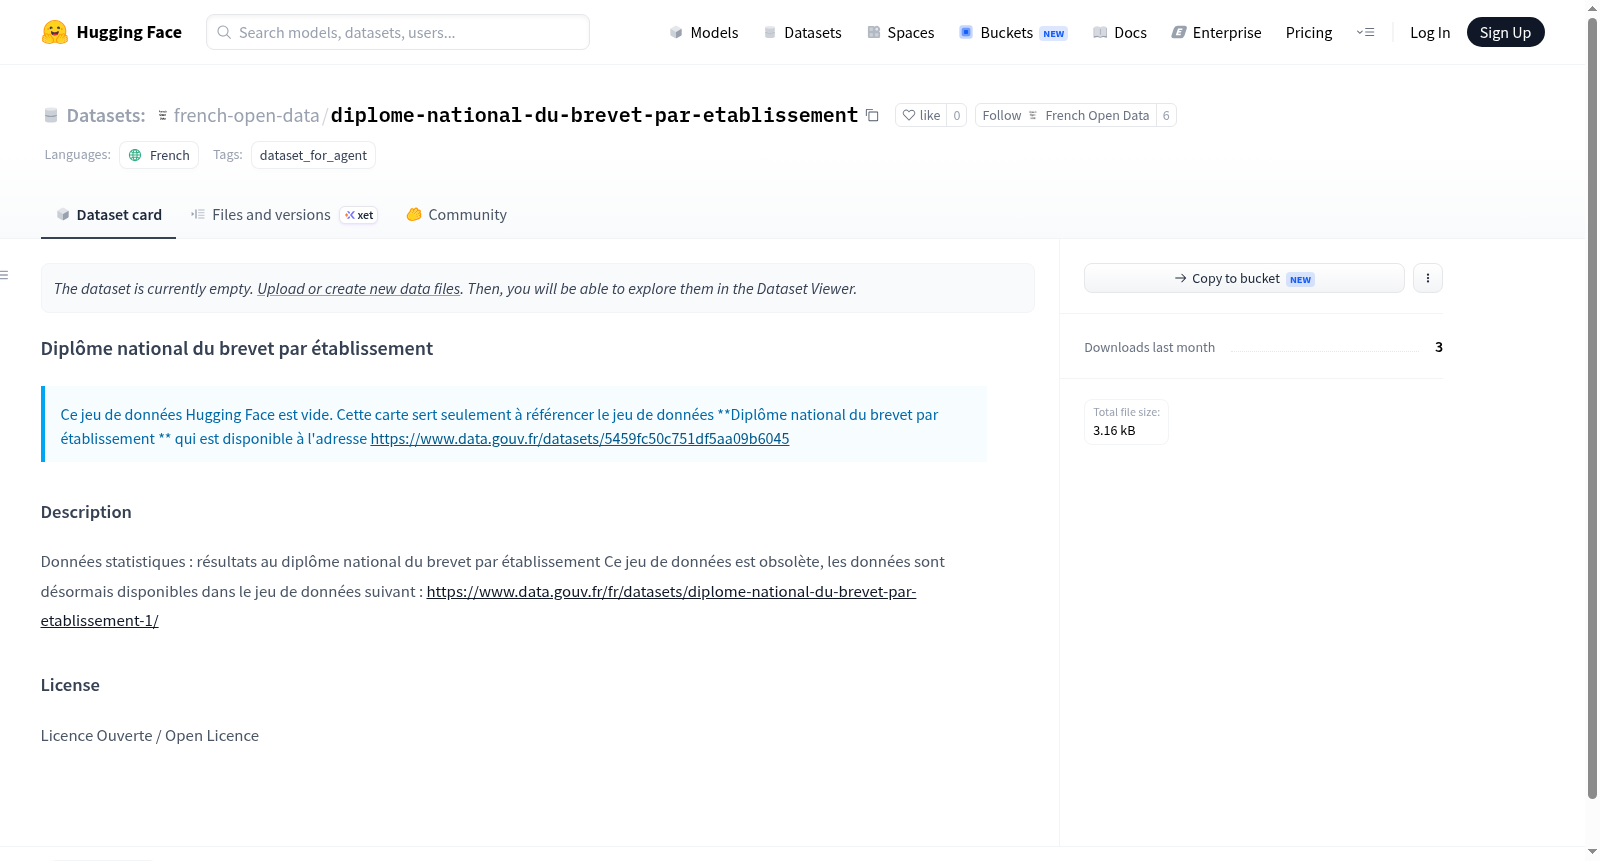Image resolution: width=1600 pixels, height=861 pixels.
Task: Open Buckets section
Action: pos(1013,32)
